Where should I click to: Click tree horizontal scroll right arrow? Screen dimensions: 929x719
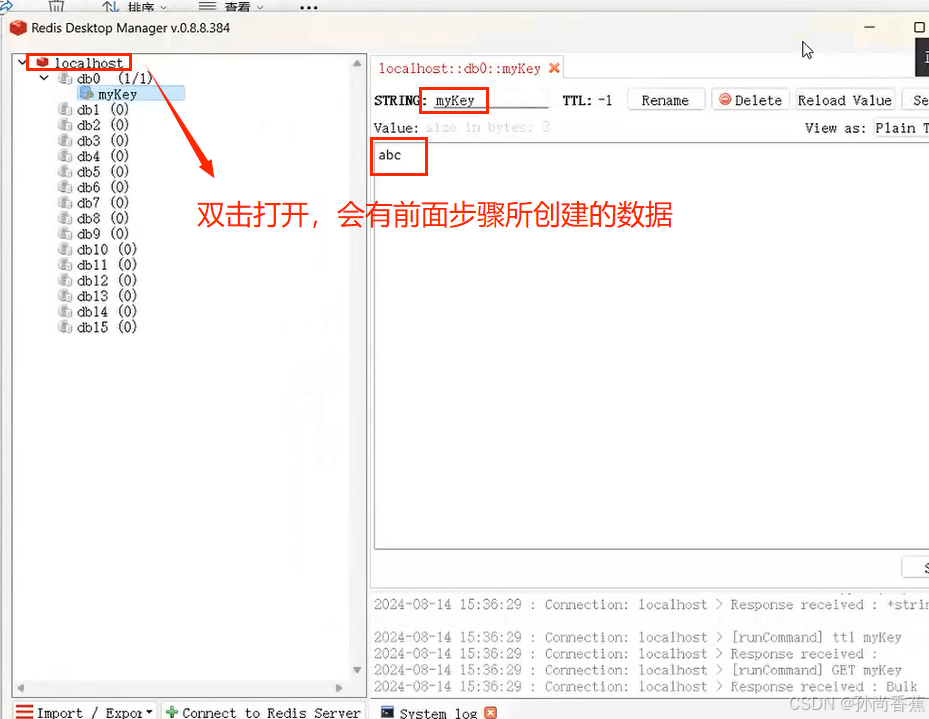[339, 688]
